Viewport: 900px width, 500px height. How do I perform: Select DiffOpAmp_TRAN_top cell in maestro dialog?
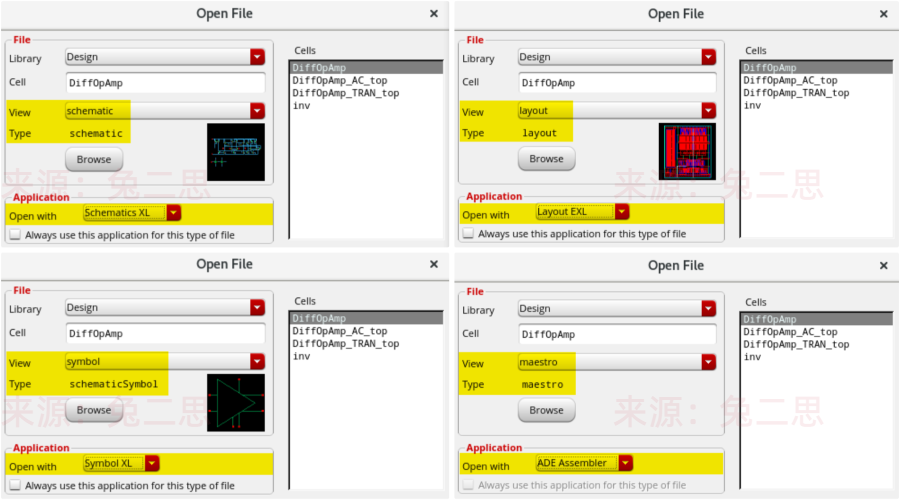(x=796, y=344)
